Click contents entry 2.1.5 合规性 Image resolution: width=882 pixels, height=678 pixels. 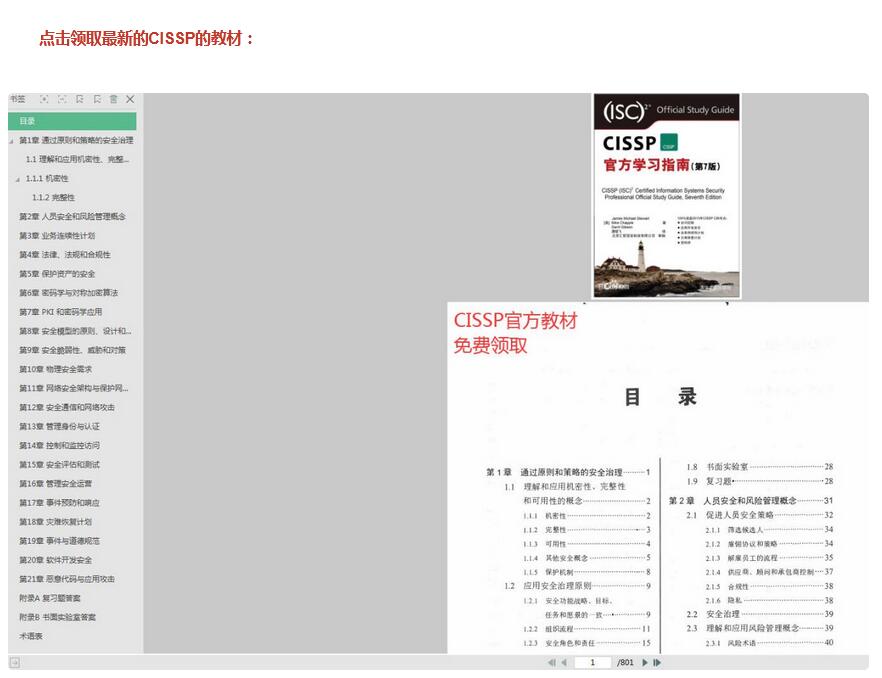point(770,586)
